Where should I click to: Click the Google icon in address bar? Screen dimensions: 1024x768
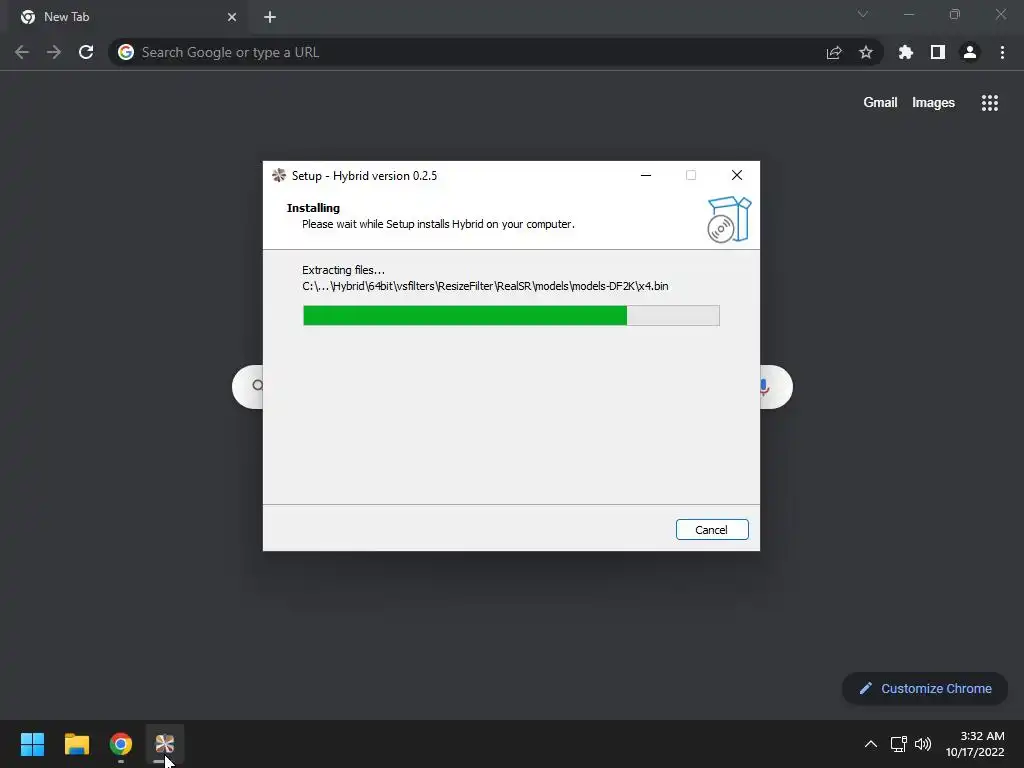tap(126, 52)
